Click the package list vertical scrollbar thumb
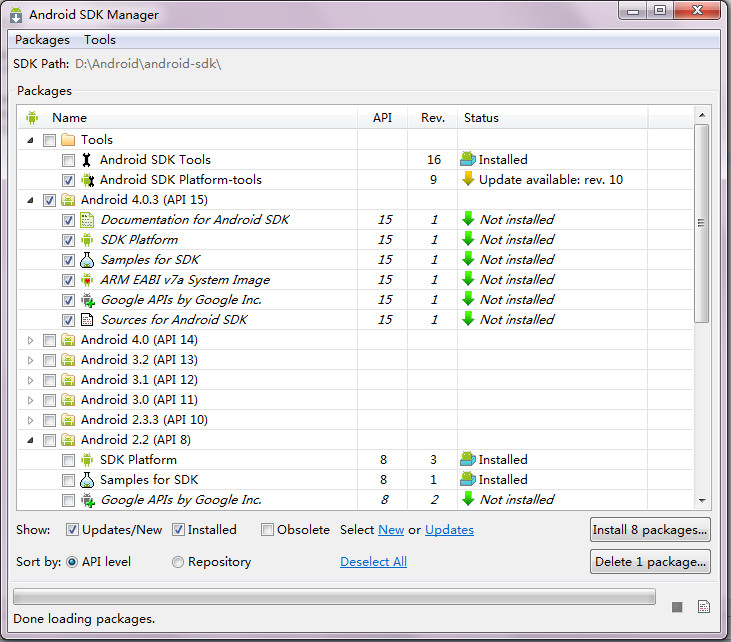This screenshot has height=642, width=731. (x=702, y=223)
